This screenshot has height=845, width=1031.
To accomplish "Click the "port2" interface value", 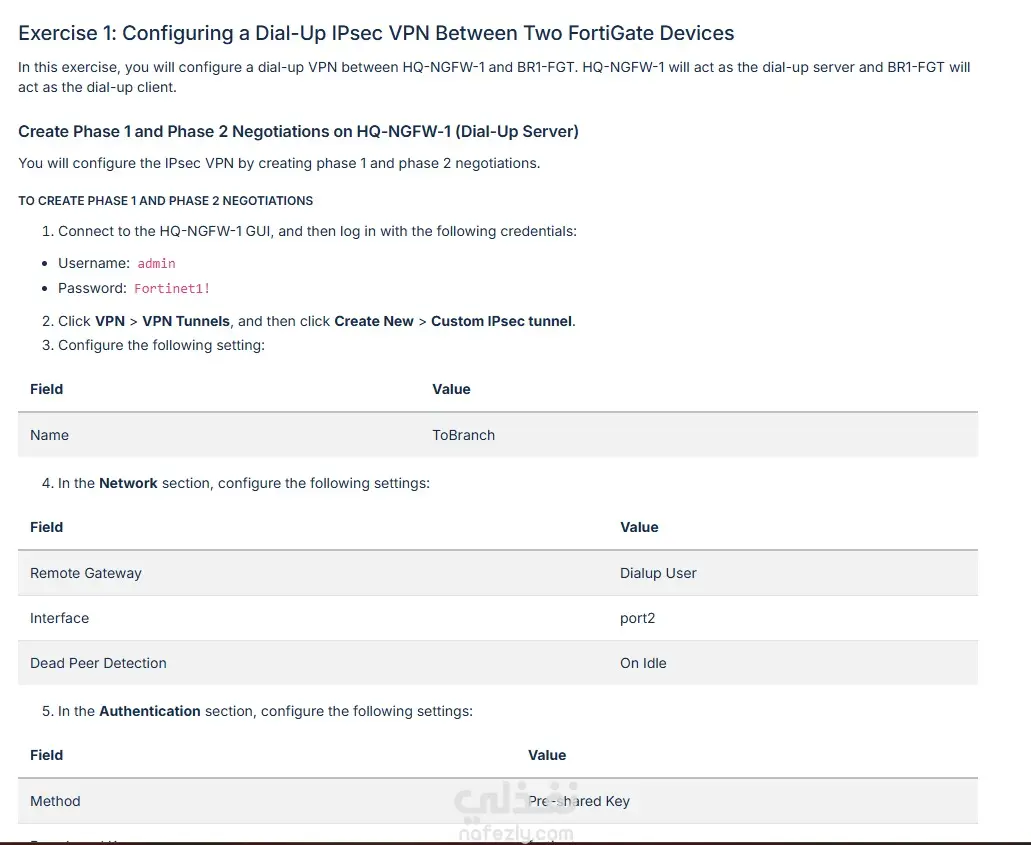I will point(637,619).
